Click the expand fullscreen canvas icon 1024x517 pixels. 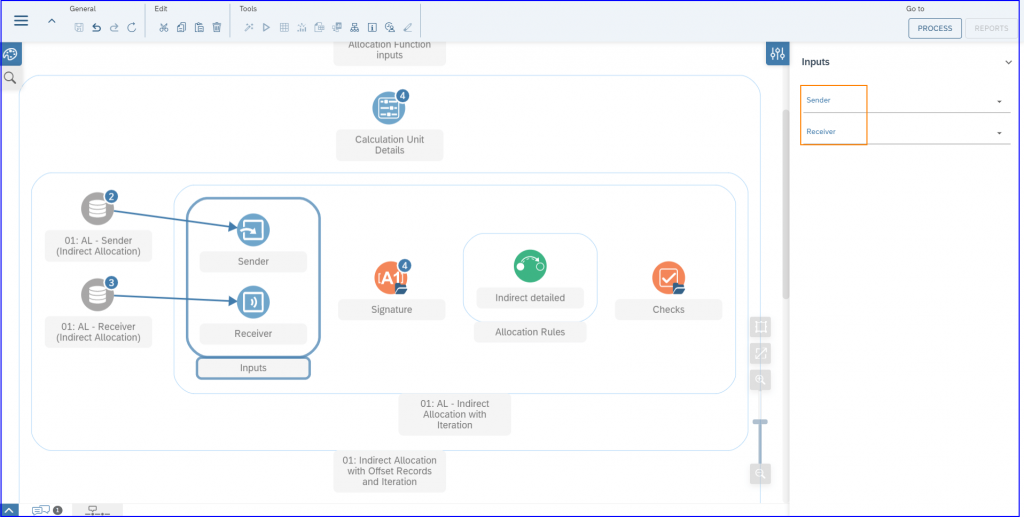pyautogui.click(x=761, y=353)
